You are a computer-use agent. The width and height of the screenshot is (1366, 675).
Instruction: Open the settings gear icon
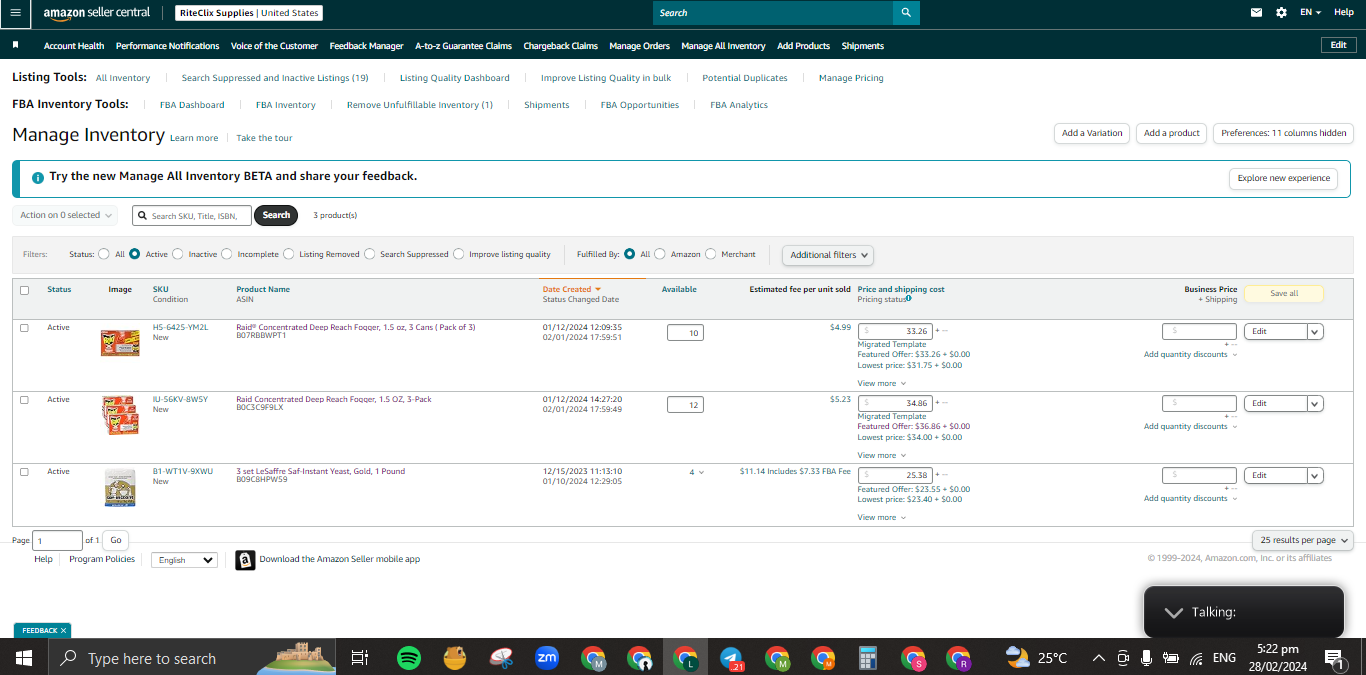(x=1282, y=13)
